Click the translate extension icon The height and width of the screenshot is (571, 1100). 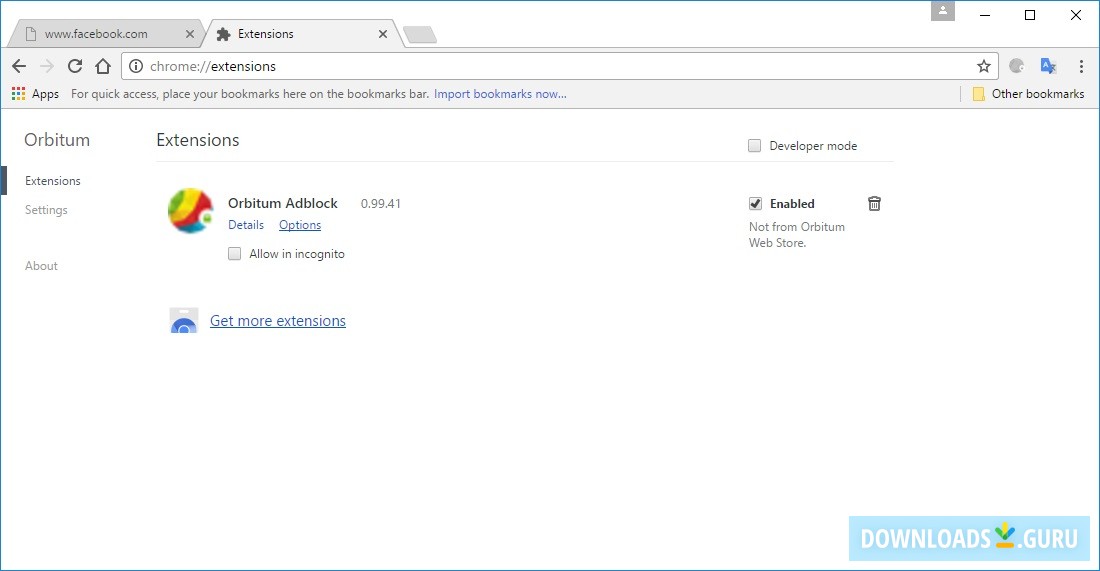[x=1048, y=66]
